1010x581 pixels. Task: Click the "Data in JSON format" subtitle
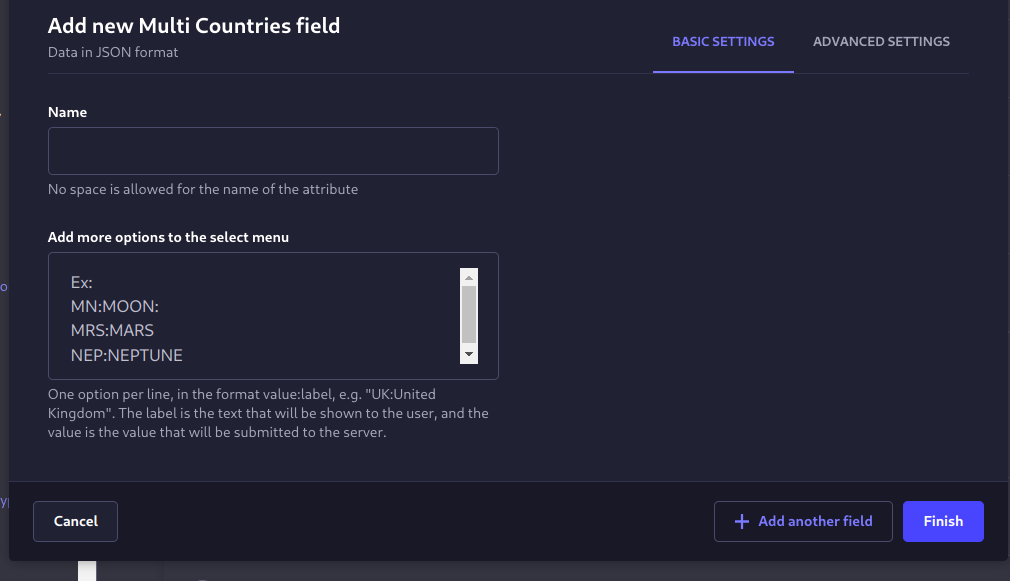point(113,52)
